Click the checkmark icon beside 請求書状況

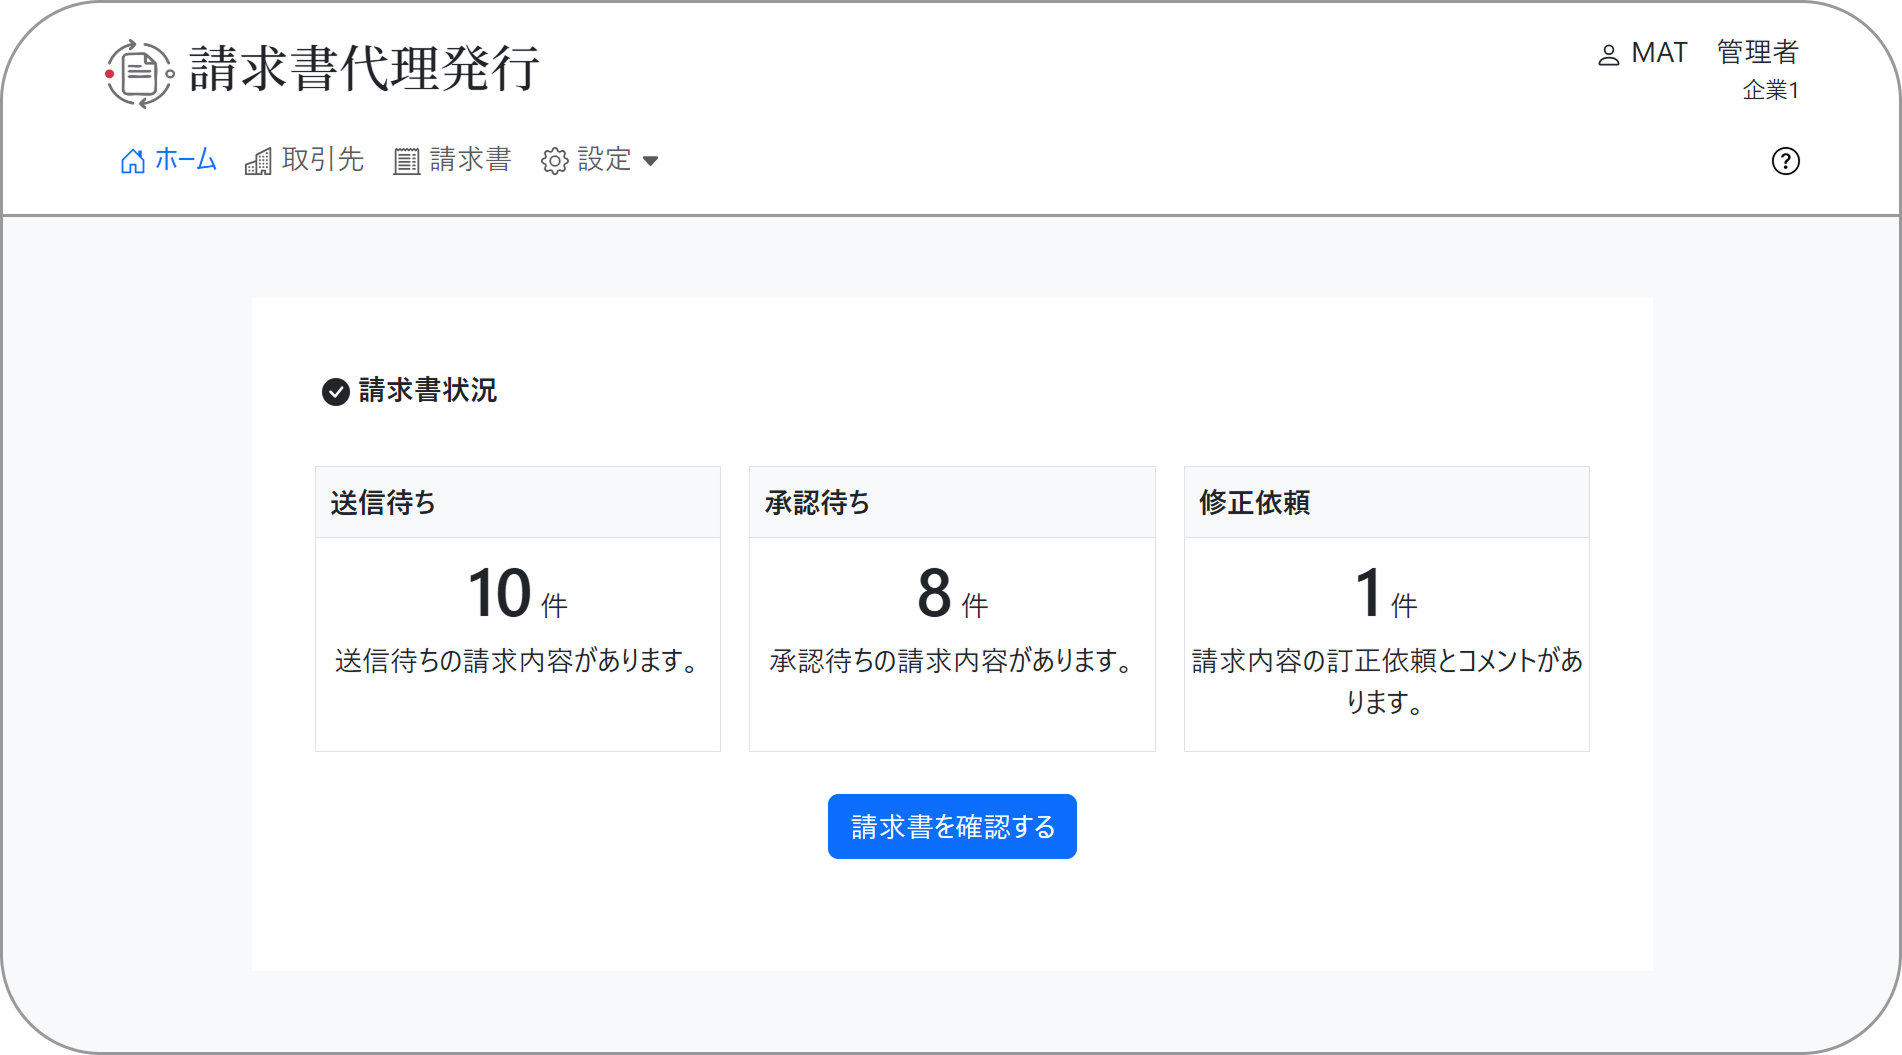click(335, 392)
